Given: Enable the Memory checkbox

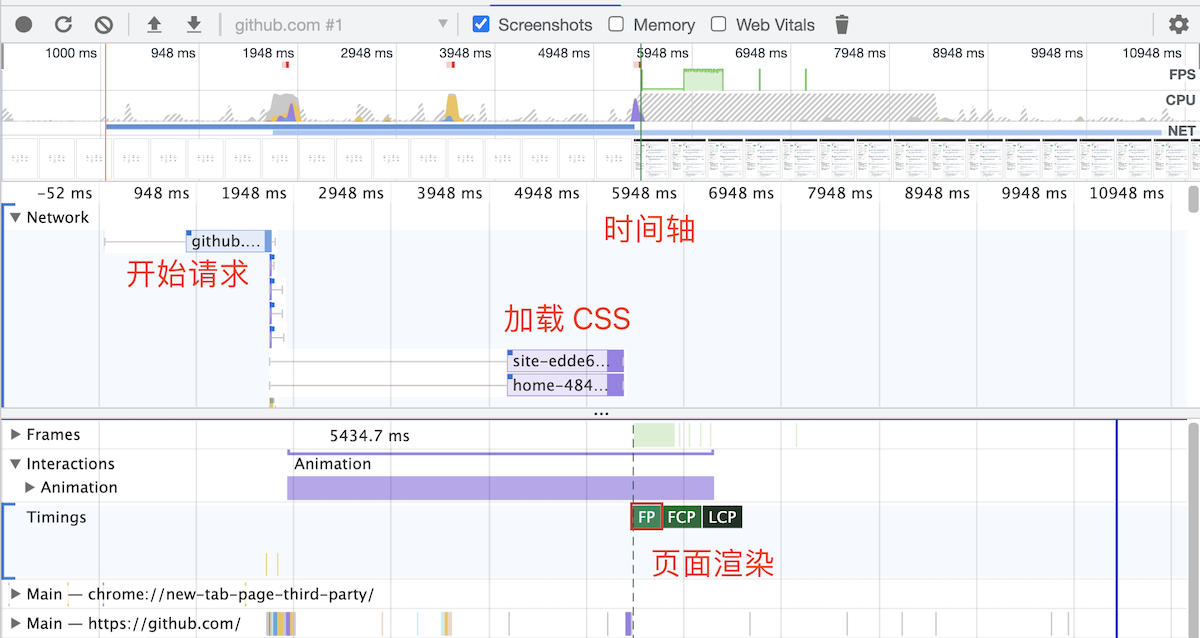Looking at the screenshot, I should 616,24.
